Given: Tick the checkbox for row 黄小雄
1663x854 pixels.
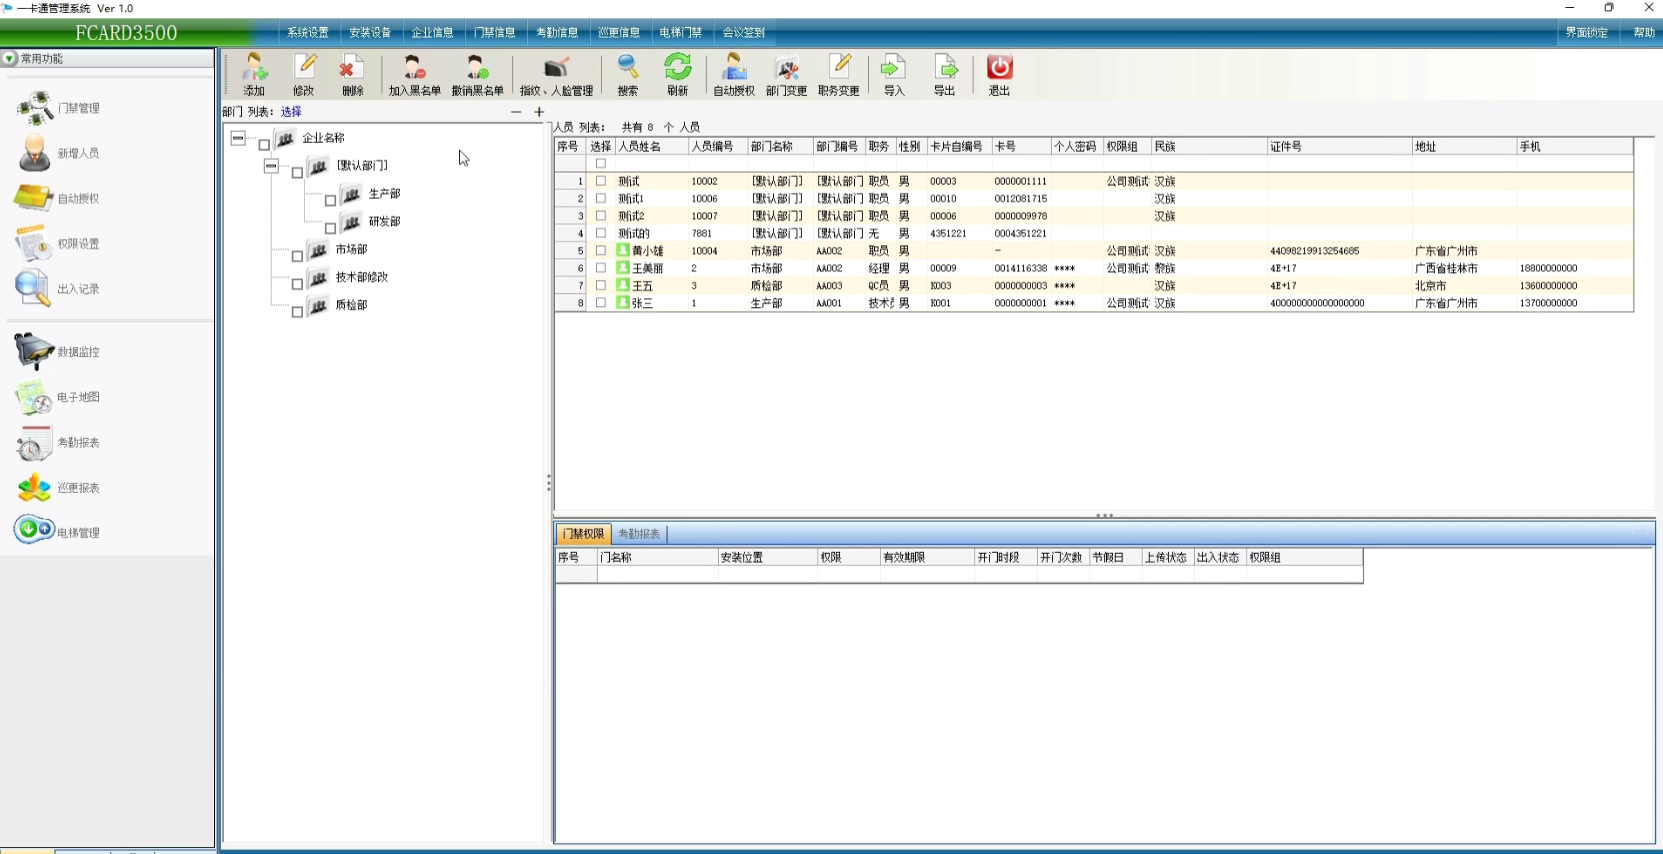Looking at the screenshot, I should [601, 250].
